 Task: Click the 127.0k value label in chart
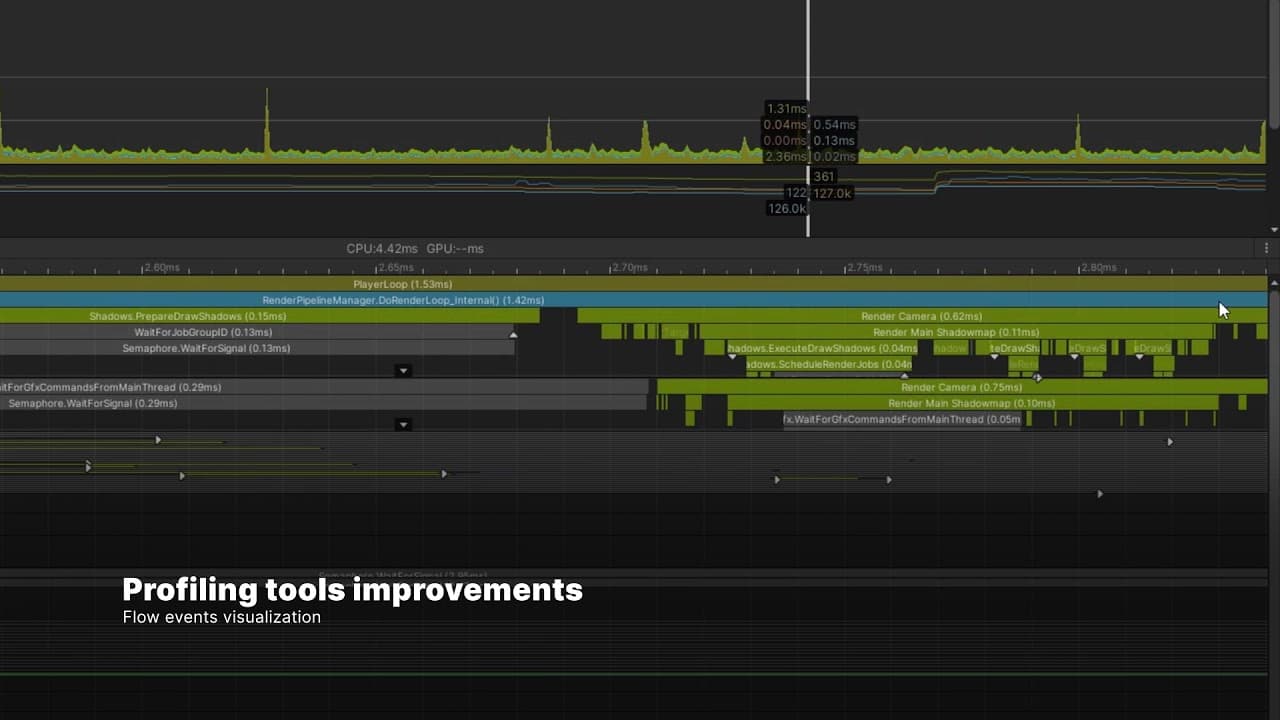click(832, 193)
